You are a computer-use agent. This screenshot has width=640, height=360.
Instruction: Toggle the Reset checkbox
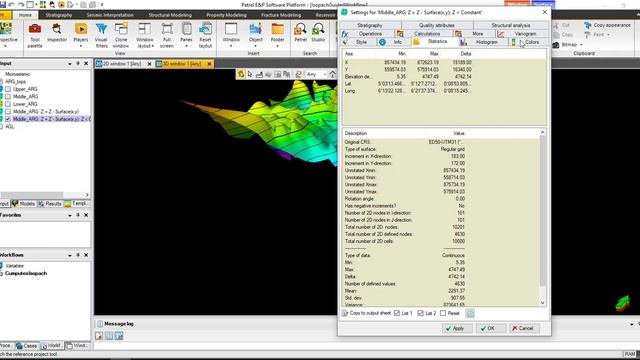[x=443, y=313]
